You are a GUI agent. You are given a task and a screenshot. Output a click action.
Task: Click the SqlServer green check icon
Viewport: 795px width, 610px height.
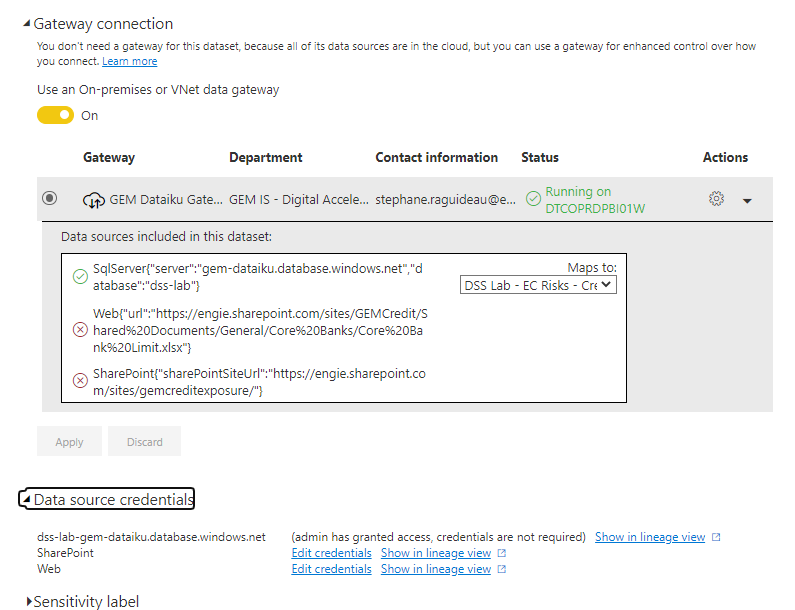(x=80, y=277)
